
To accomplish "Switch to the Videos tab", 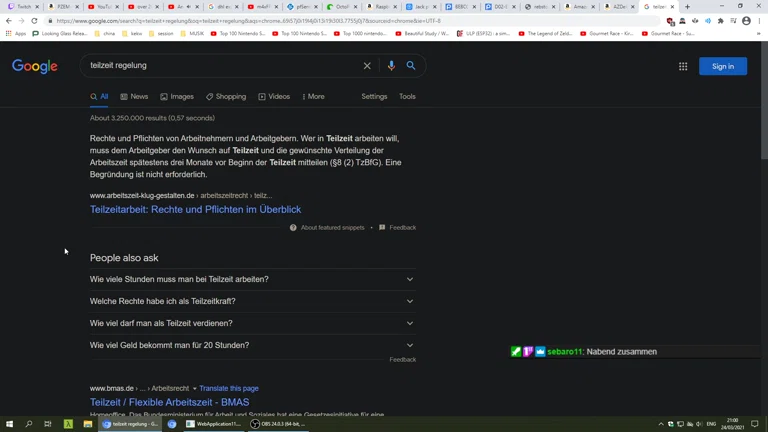I will click(x=274, y=96).
